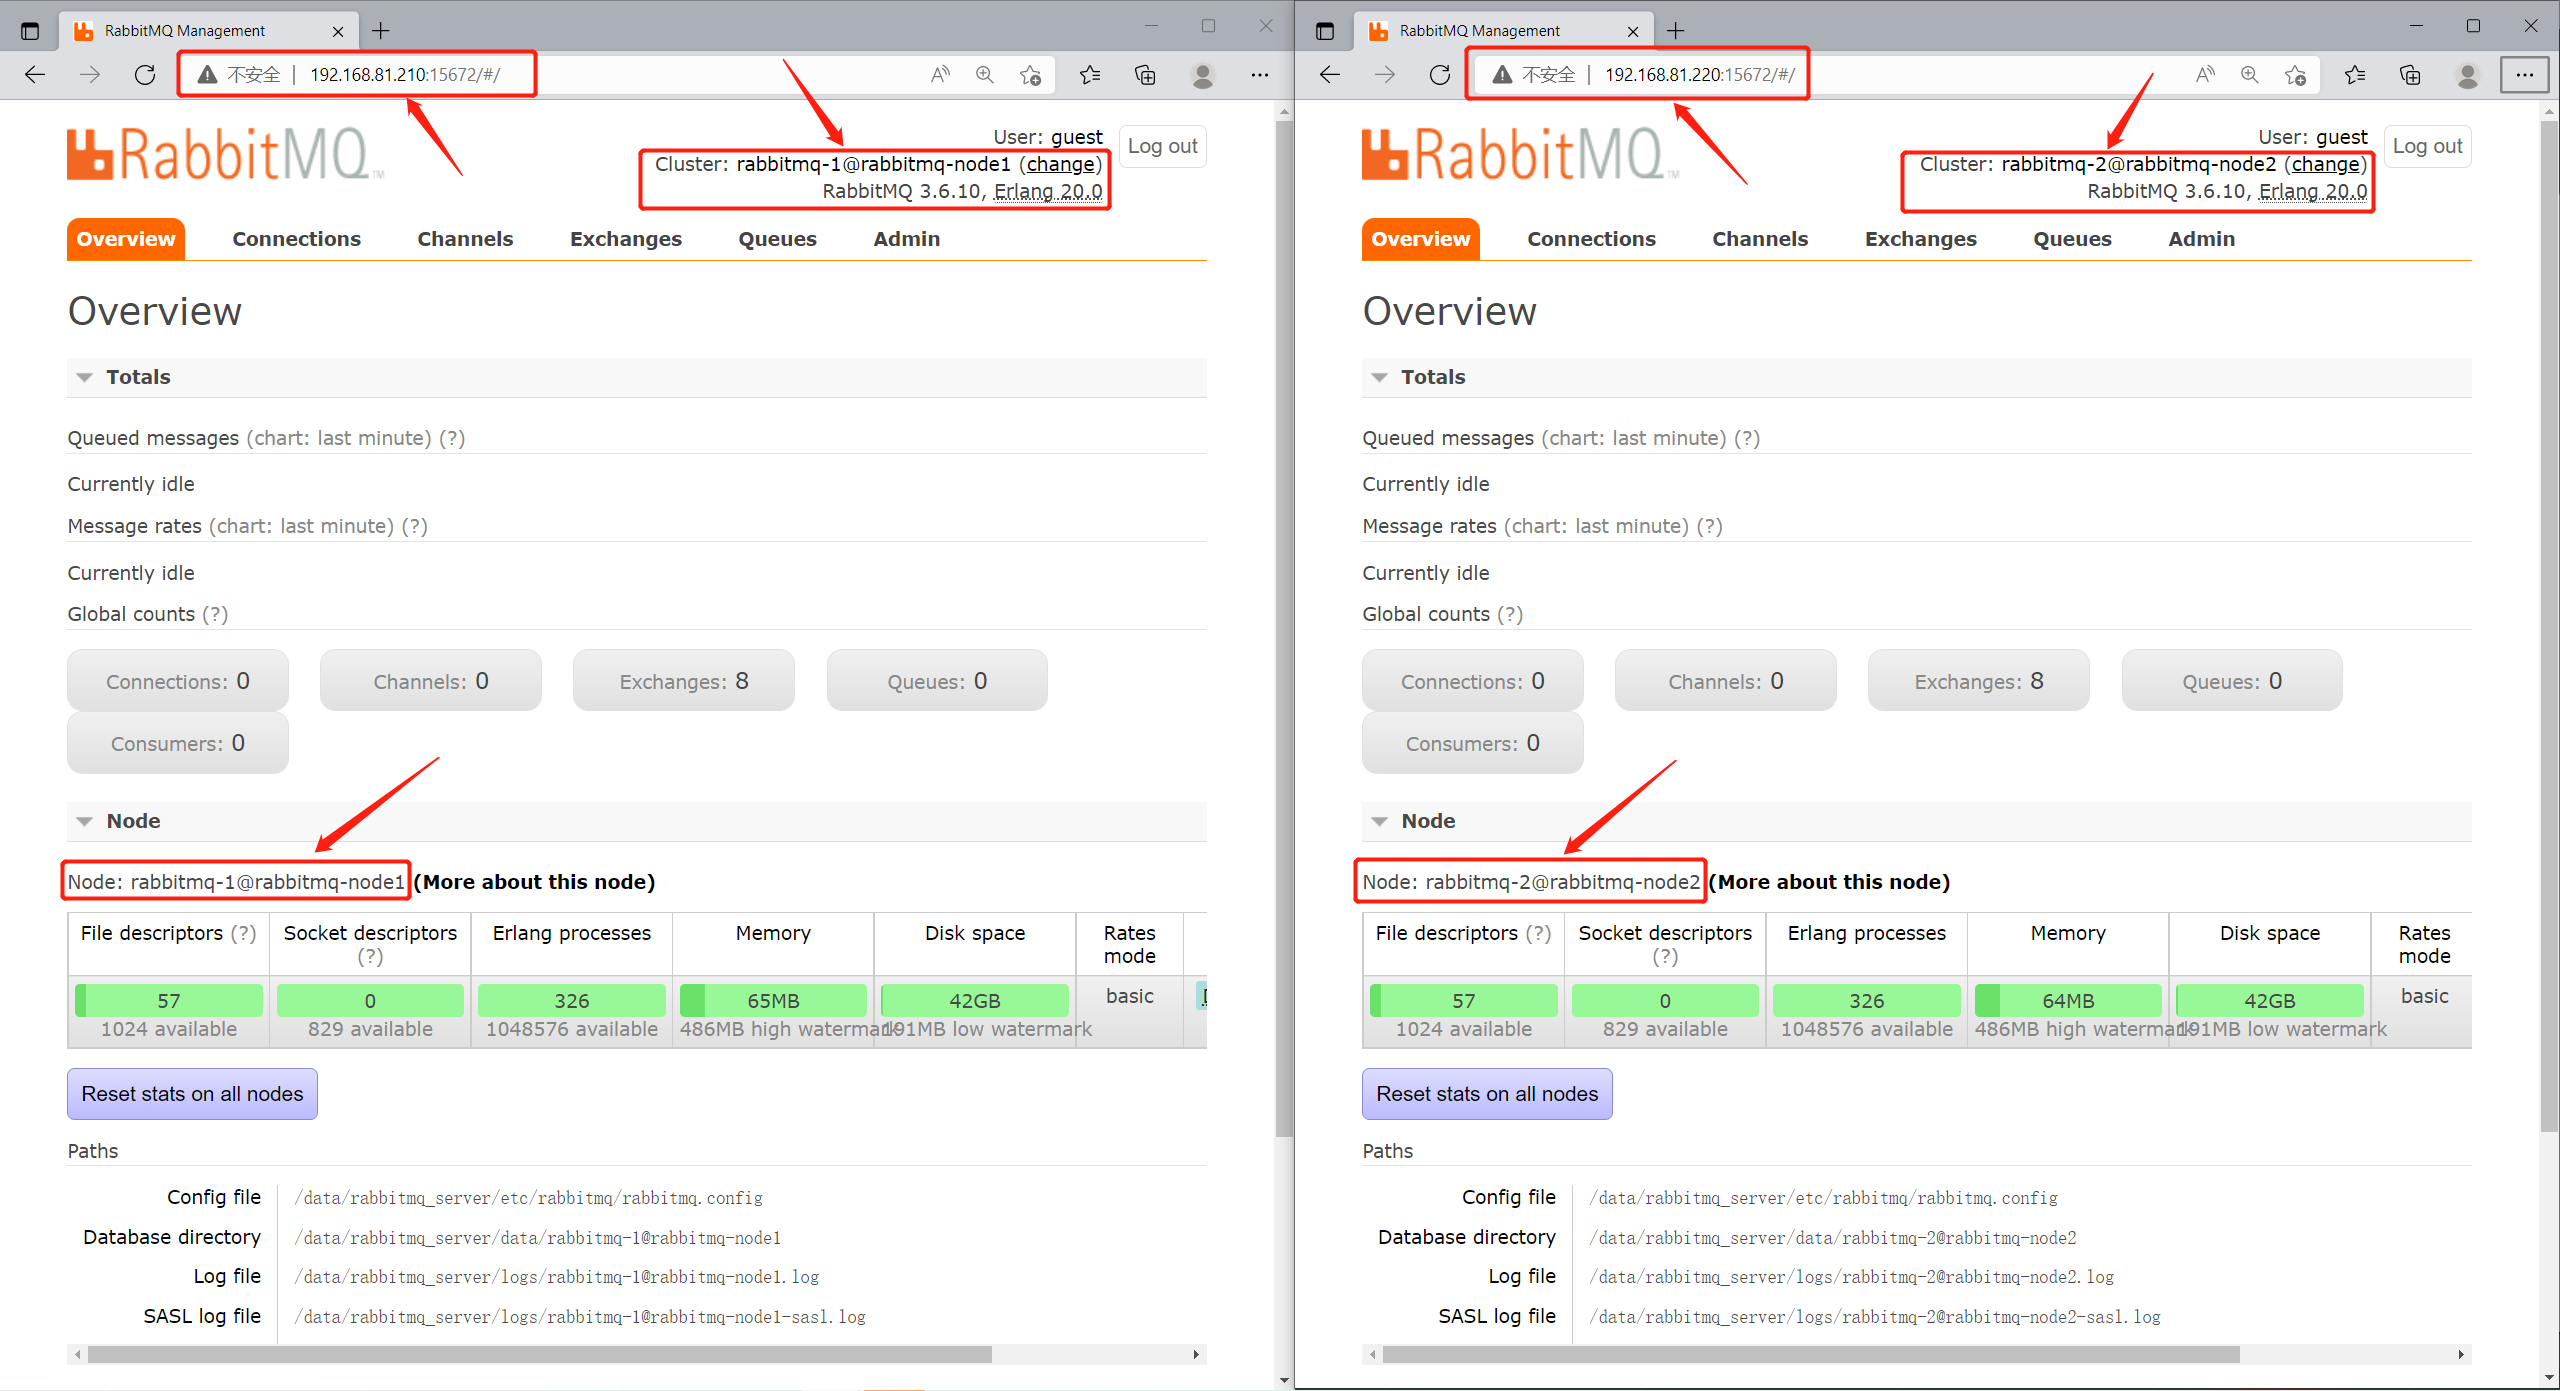Click change cluster name link on node1

coord(1061,164)
